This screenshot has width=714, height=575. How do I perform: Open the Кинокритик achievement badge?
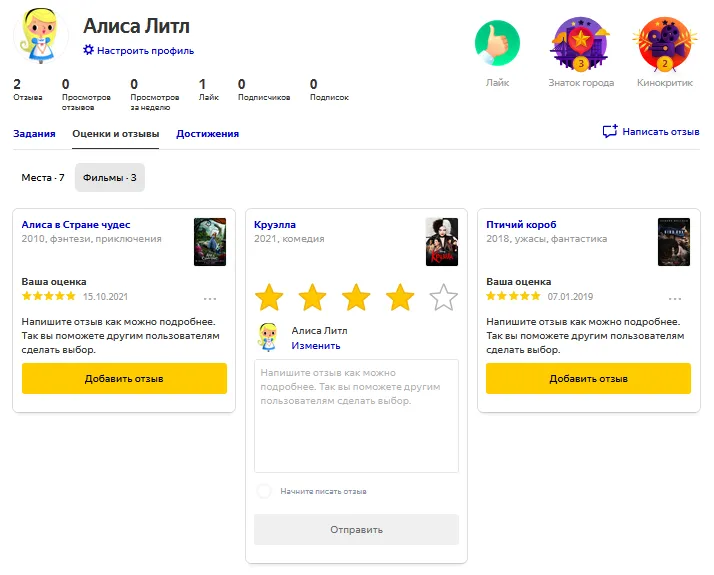663,44
